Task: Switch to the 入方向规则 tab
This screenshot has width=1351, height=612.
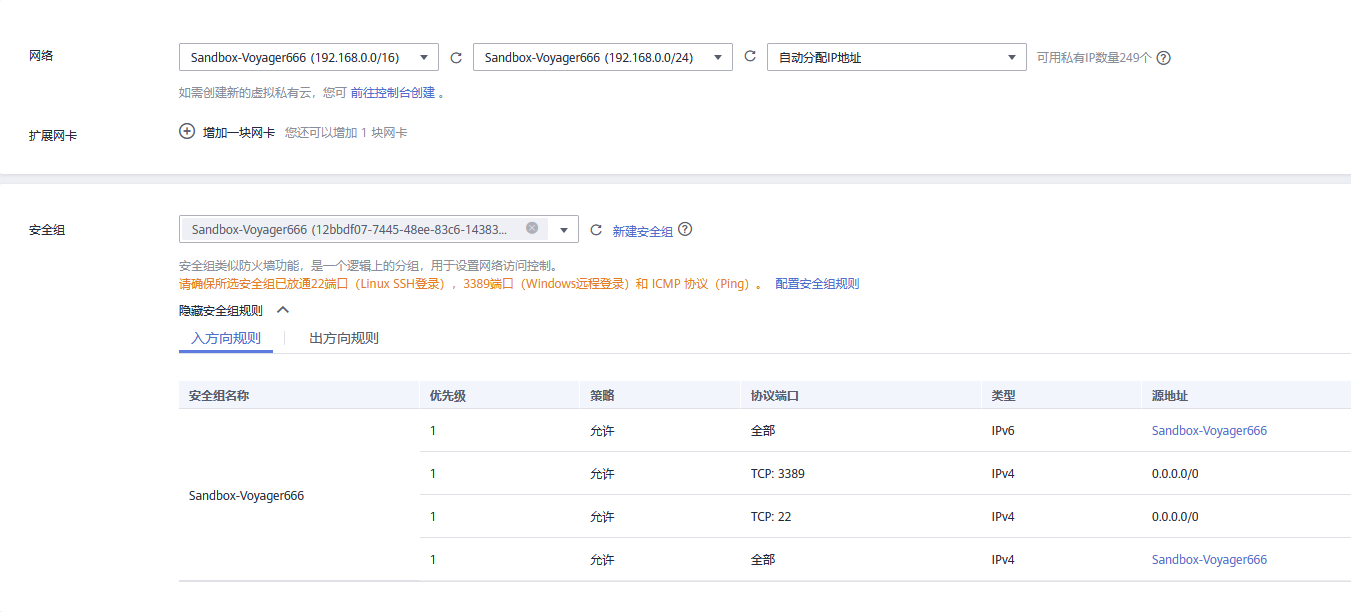Action: [226, 338]
